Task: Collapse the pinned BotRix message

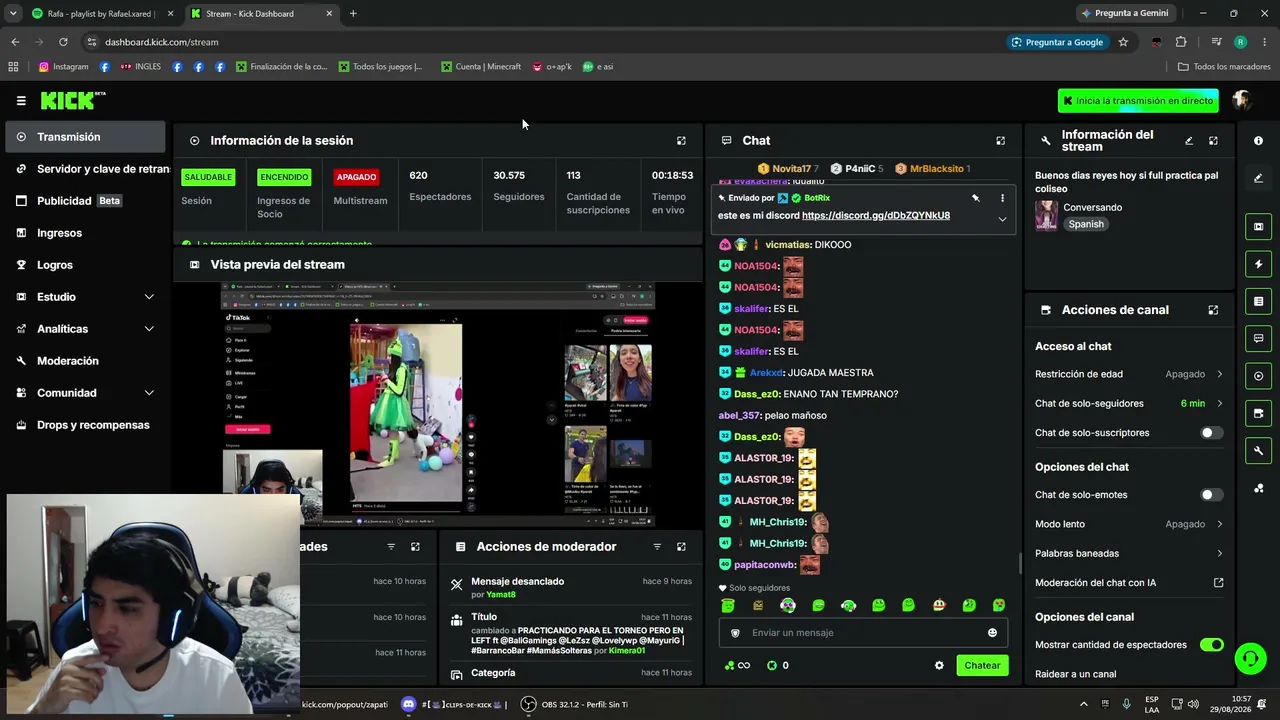Action: (1002, 220)
